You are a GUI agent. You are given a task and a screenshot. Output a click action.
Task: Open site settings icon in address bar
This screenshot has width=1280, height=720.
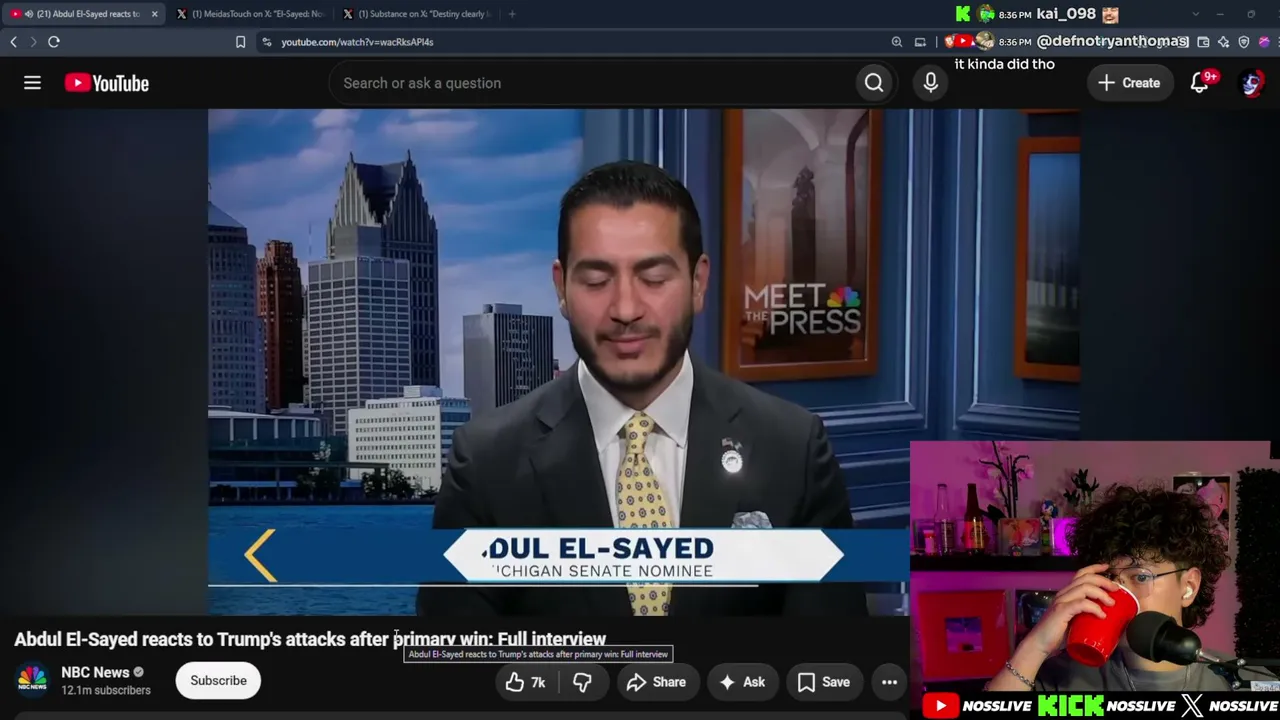(x=266, y=42)
